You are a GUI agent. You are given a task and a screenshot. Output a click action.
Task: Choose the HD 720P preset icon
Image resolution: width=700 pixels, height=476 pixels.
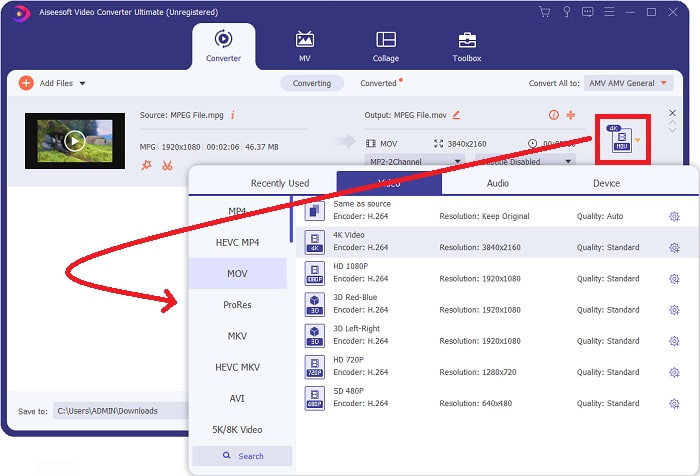click(315, 367)
